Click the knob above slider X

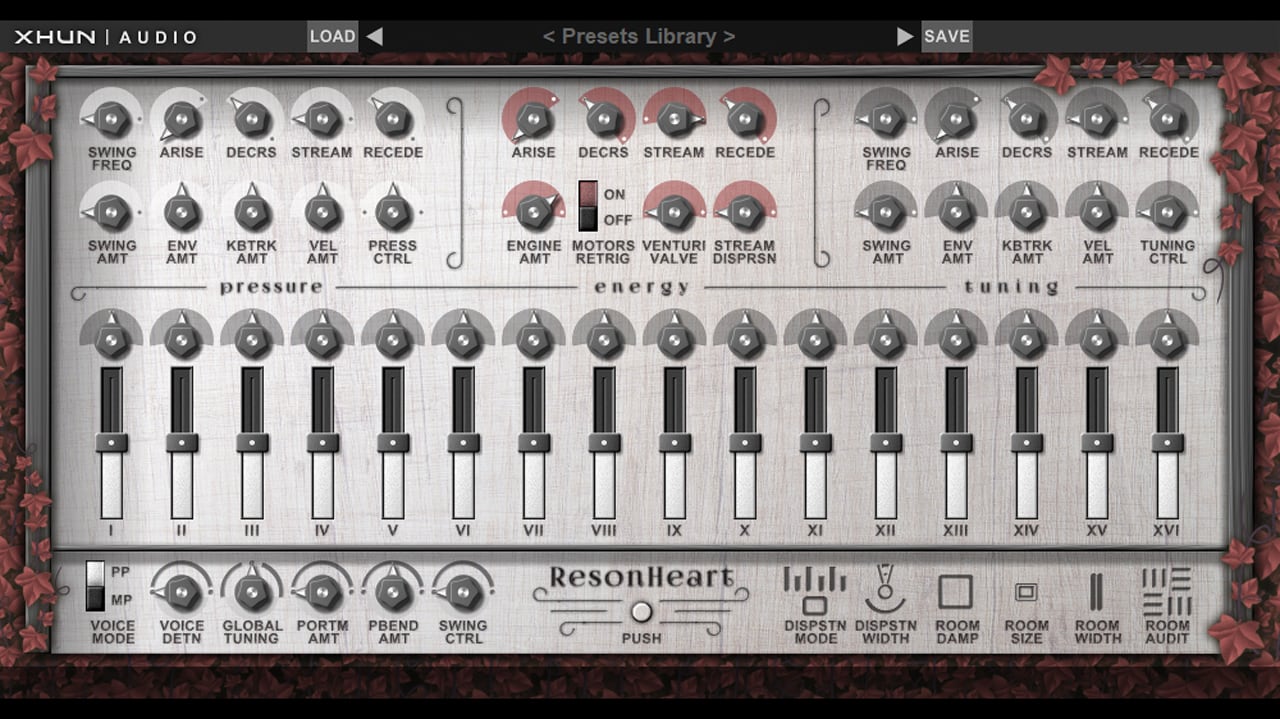pos(745,339)
